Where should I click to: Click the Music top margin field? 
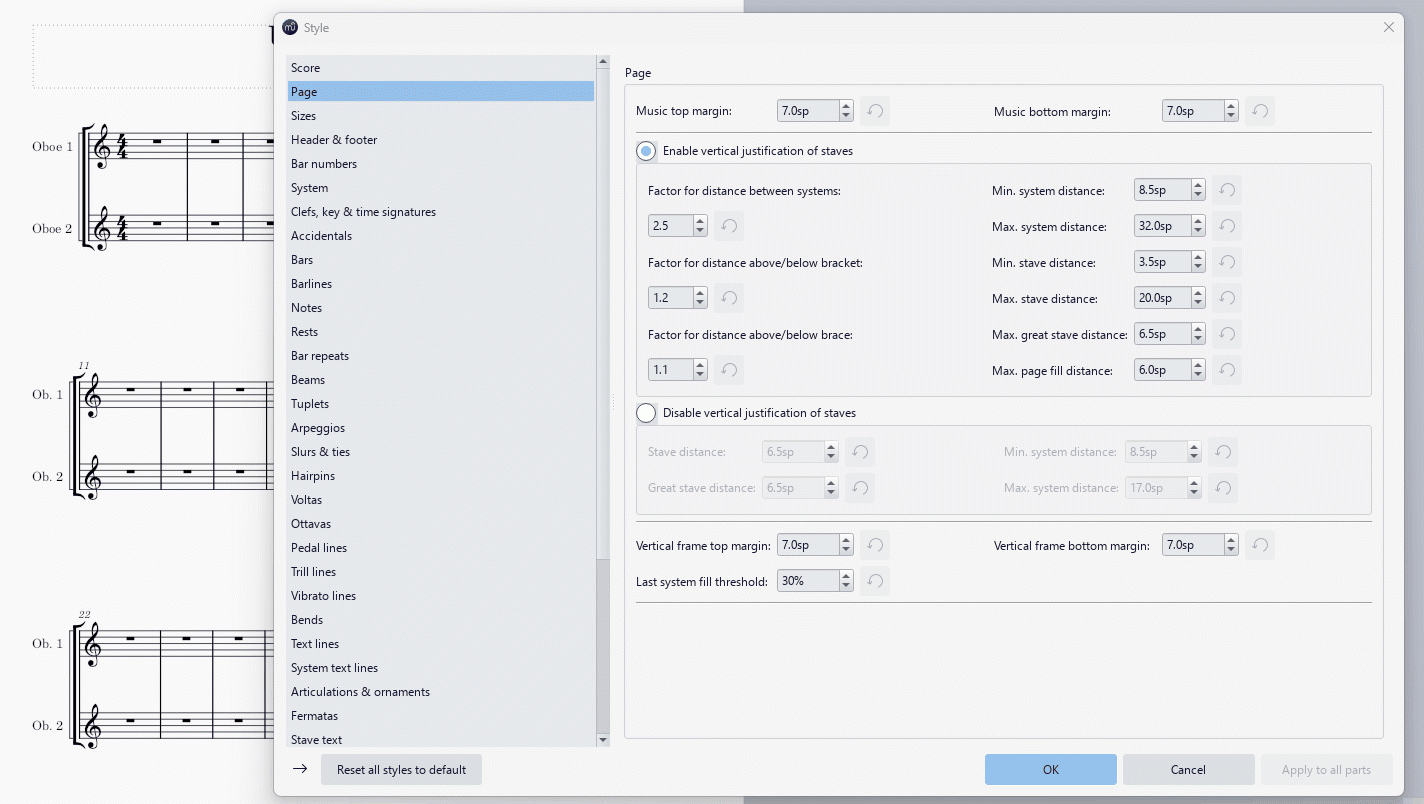pos(808,111)
